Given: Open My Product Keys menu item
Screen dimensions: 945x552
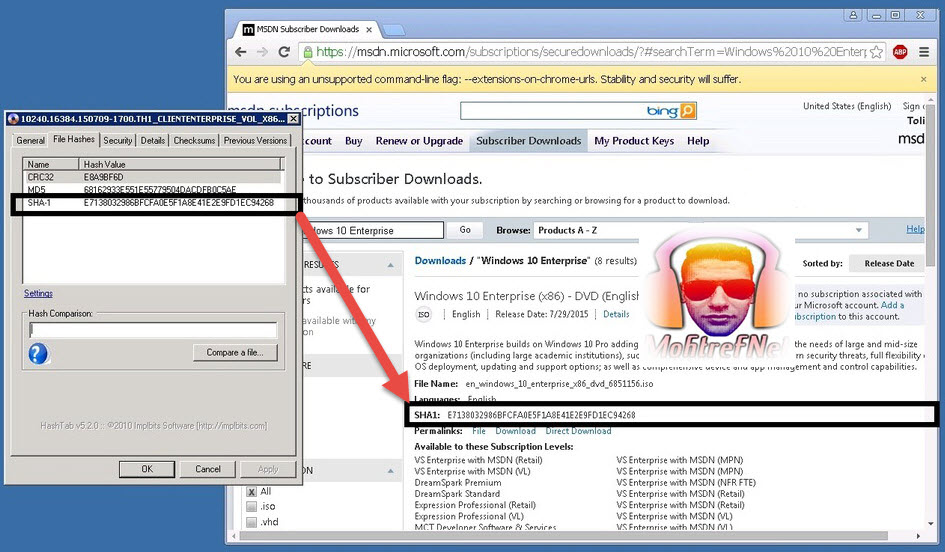Looking at the screenshot, I should [x=634, y=141].
